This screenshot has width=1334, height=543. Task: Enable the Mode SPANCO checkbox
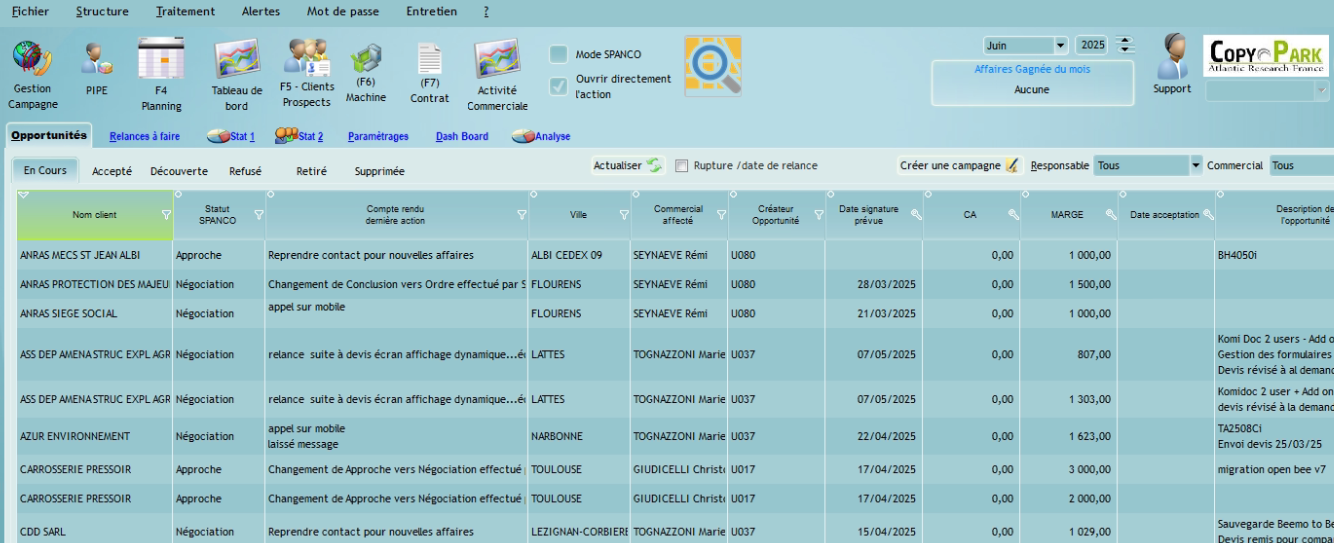(559, 54)
